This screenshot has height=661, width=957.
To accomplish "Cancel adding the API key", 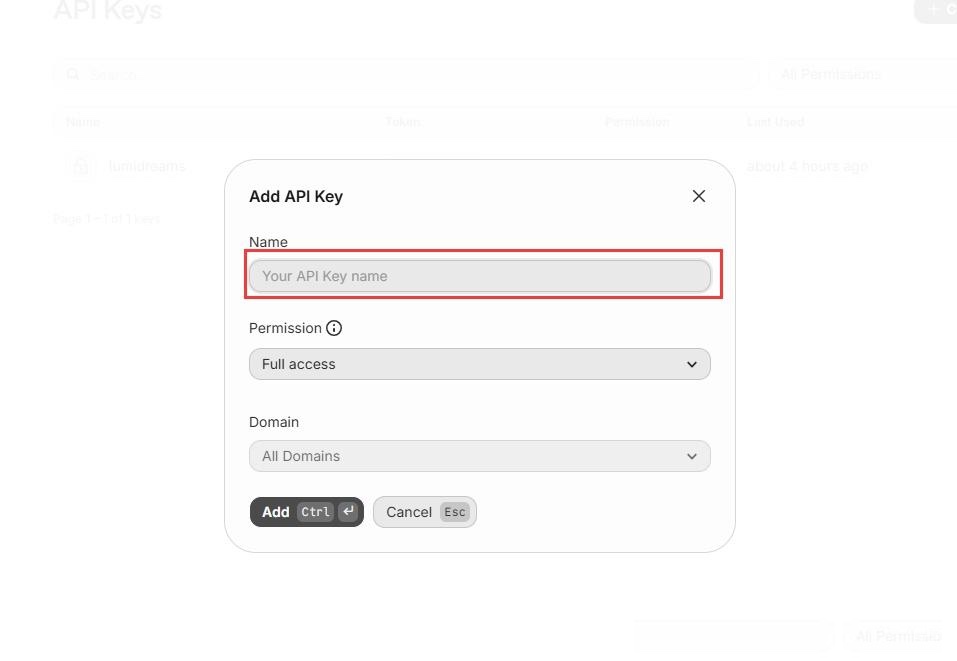I will click(425, 512).
